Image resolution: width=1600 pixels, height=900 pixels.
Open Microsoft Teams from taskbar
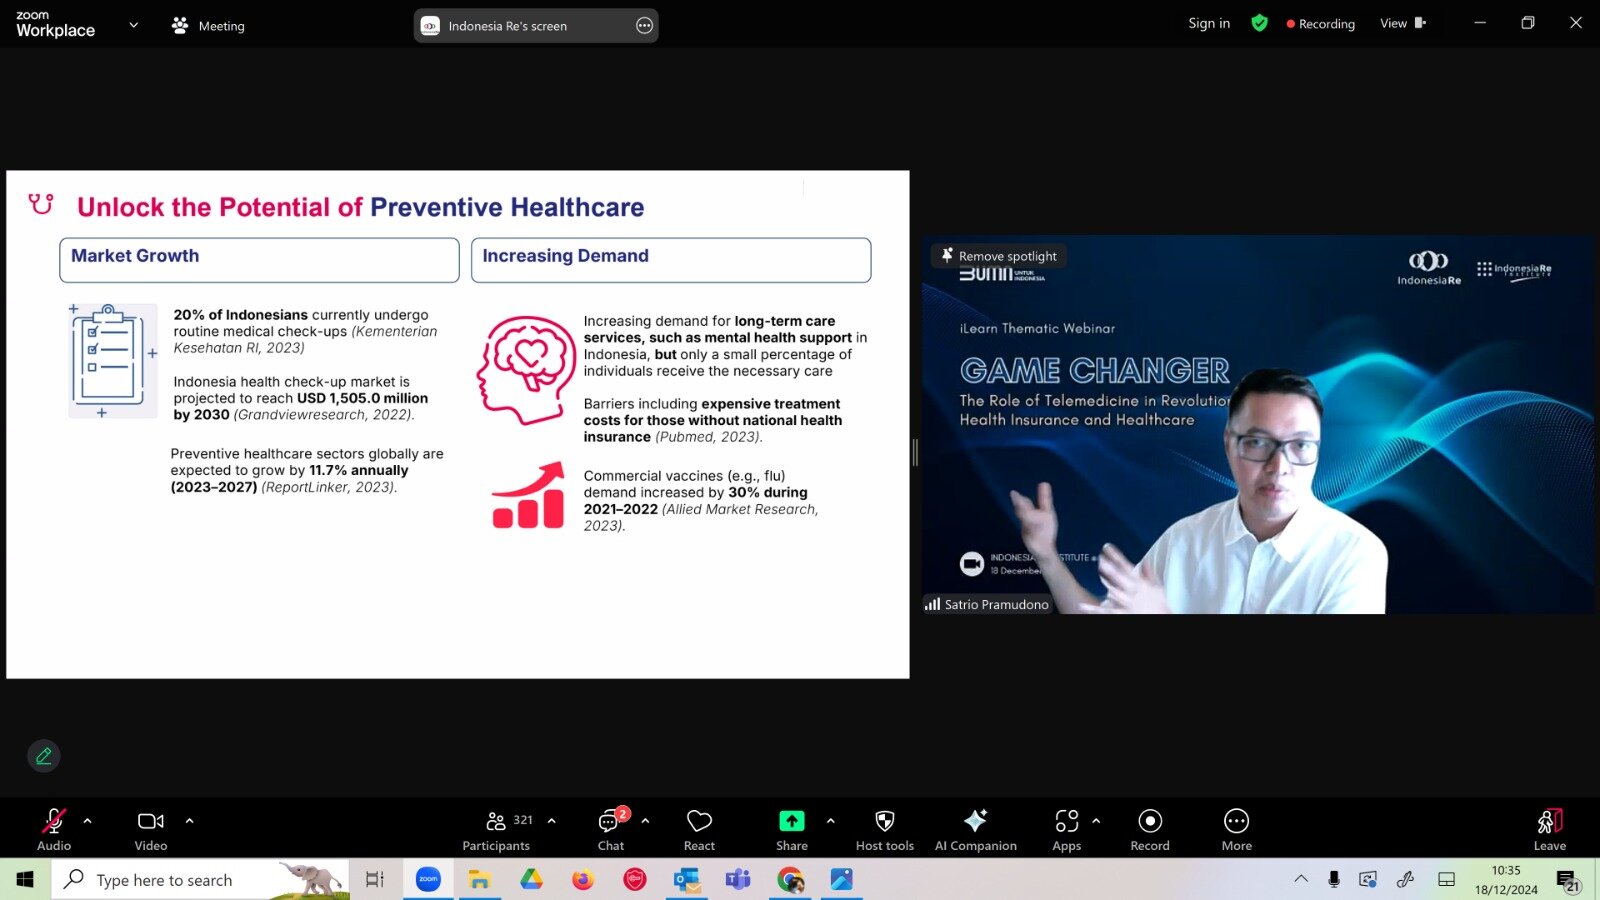tap(738, 879)
